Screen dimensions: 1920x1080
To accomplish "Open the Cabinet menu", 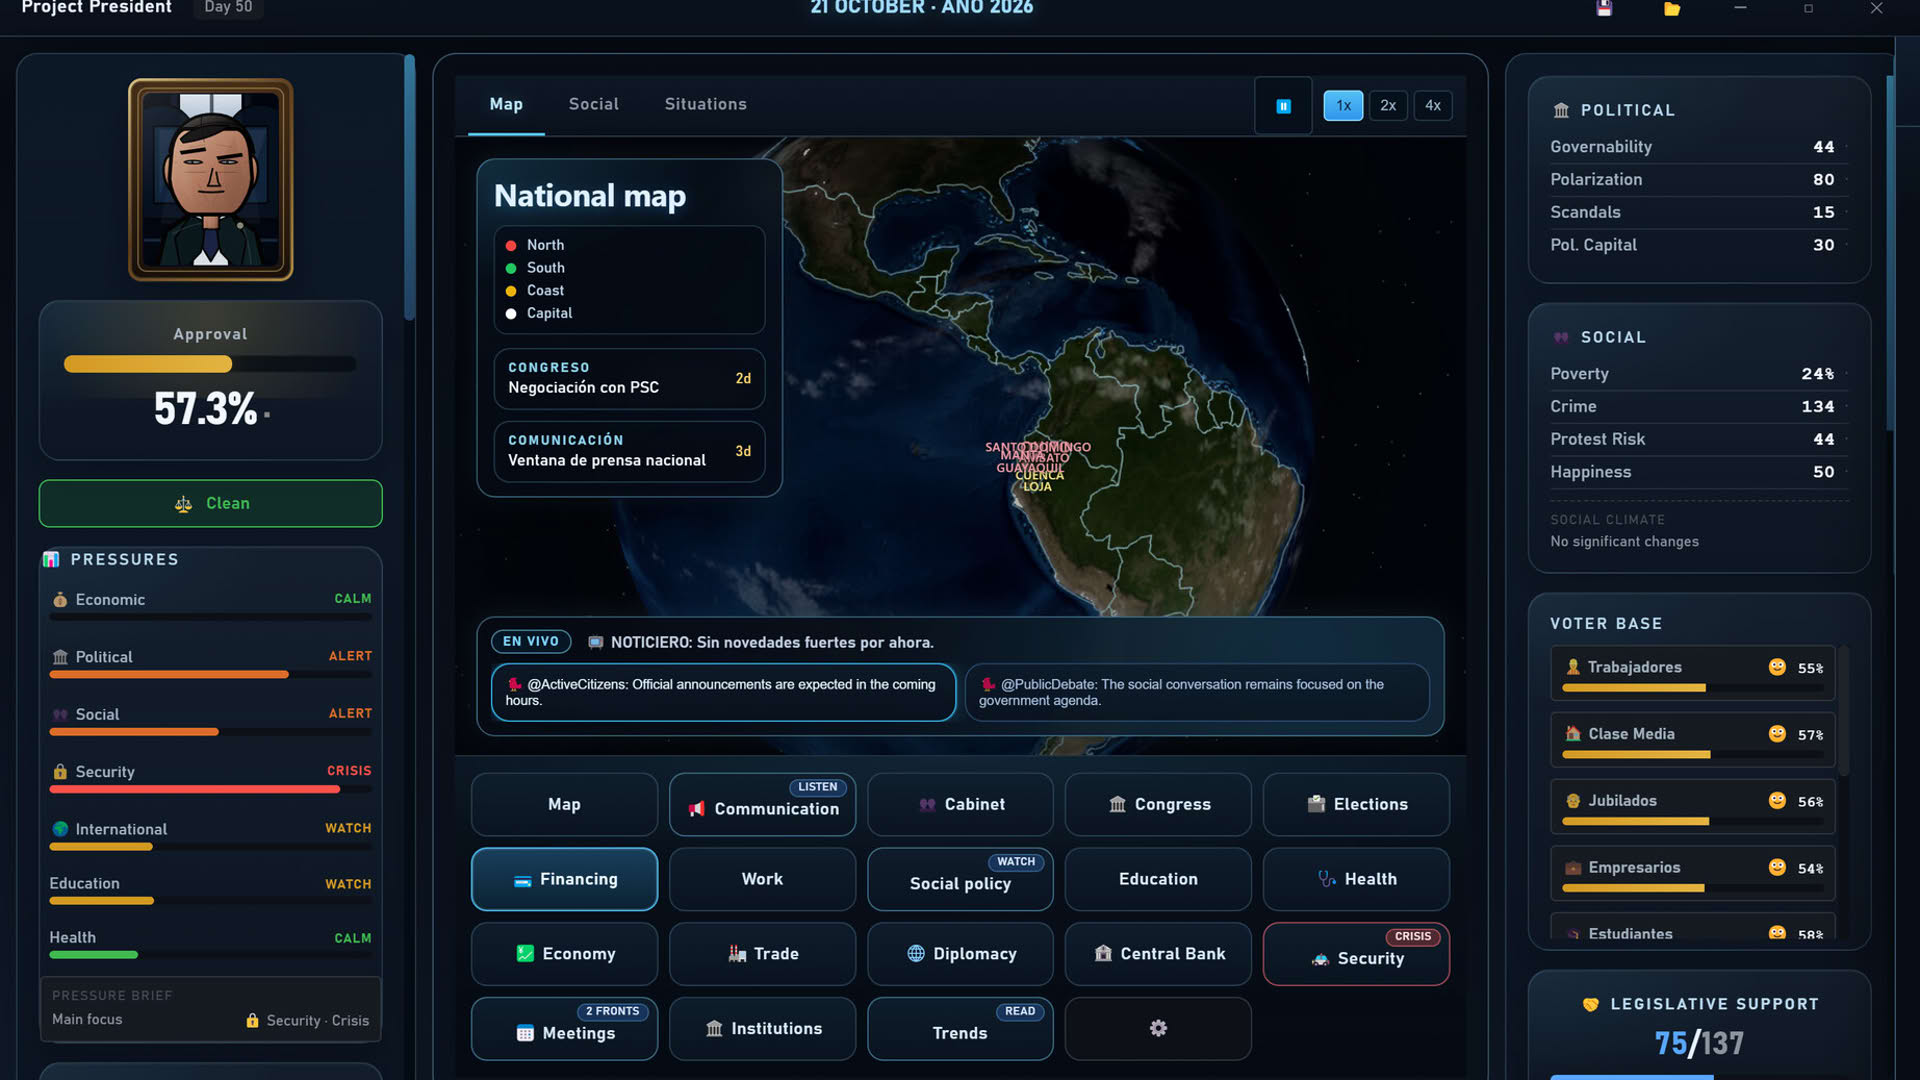I will (960, 804).
